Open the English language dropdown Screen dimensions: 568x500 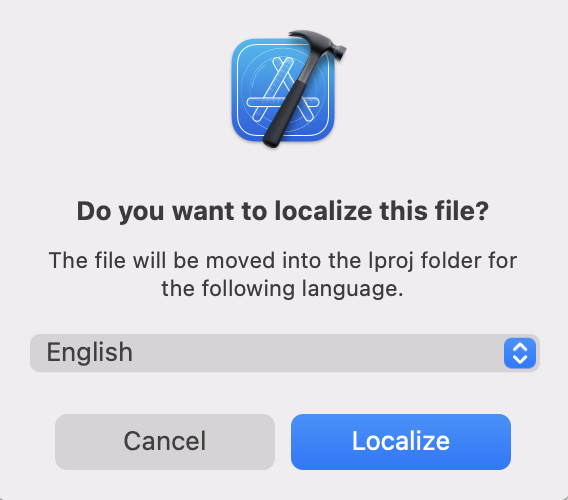(x=285, y=353)
